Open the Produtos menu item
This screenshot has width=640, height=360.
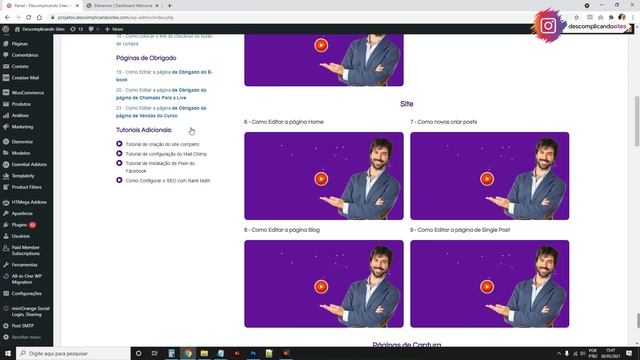coord(21,104)
